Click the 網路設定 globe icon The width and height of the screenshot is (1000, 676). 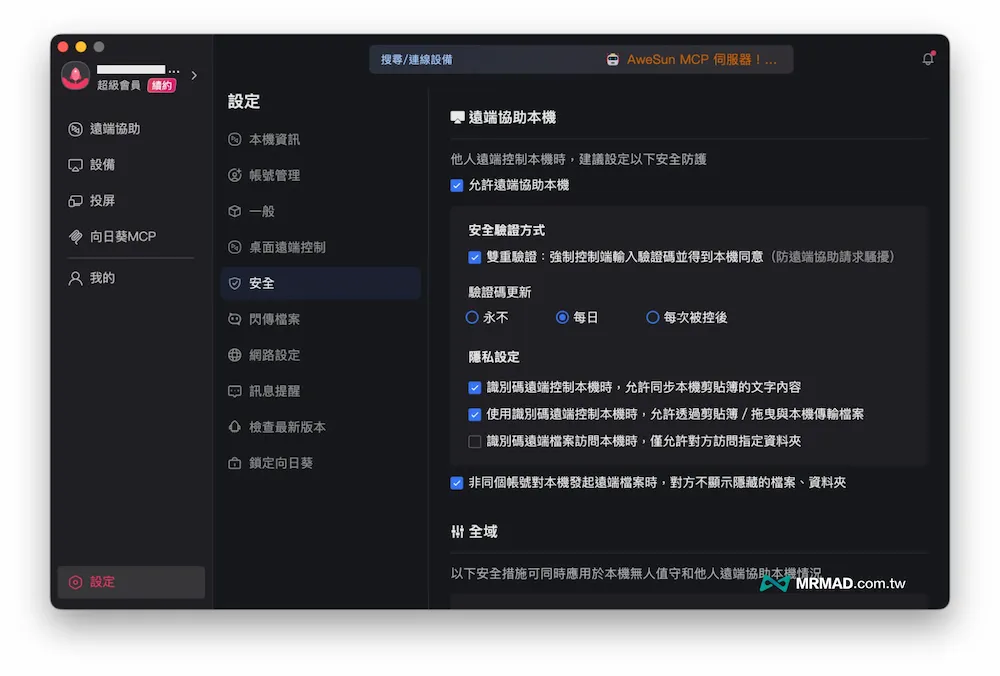[235, 355]
